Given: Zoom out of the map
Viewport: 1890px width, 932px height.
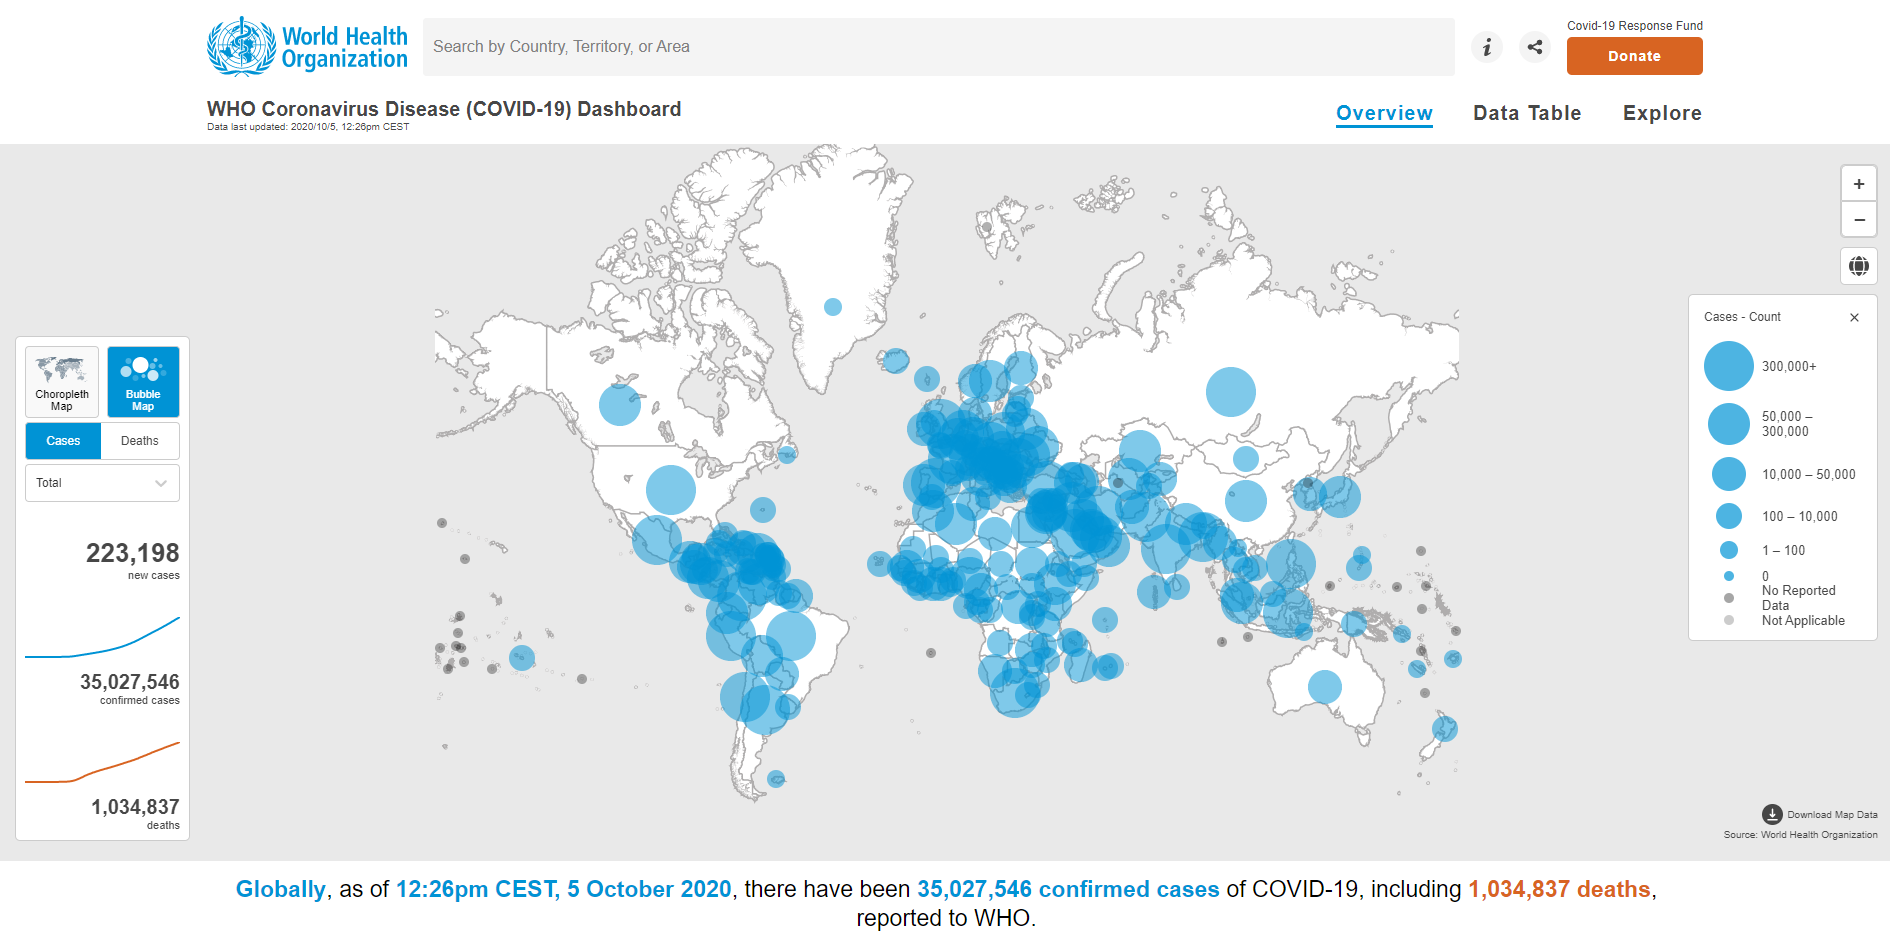Looking at the screenshot, I should pos(1858,220).
